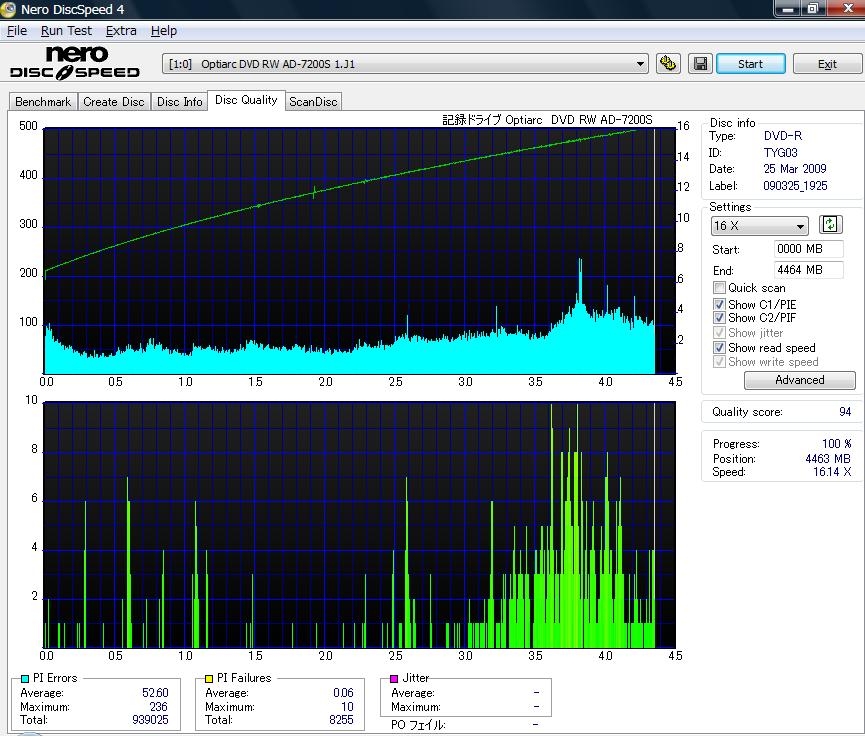Viewport: 865px width, 737px height.
Task: Click the yellow PI Failures legend swatch
Action: click(208, 678)
